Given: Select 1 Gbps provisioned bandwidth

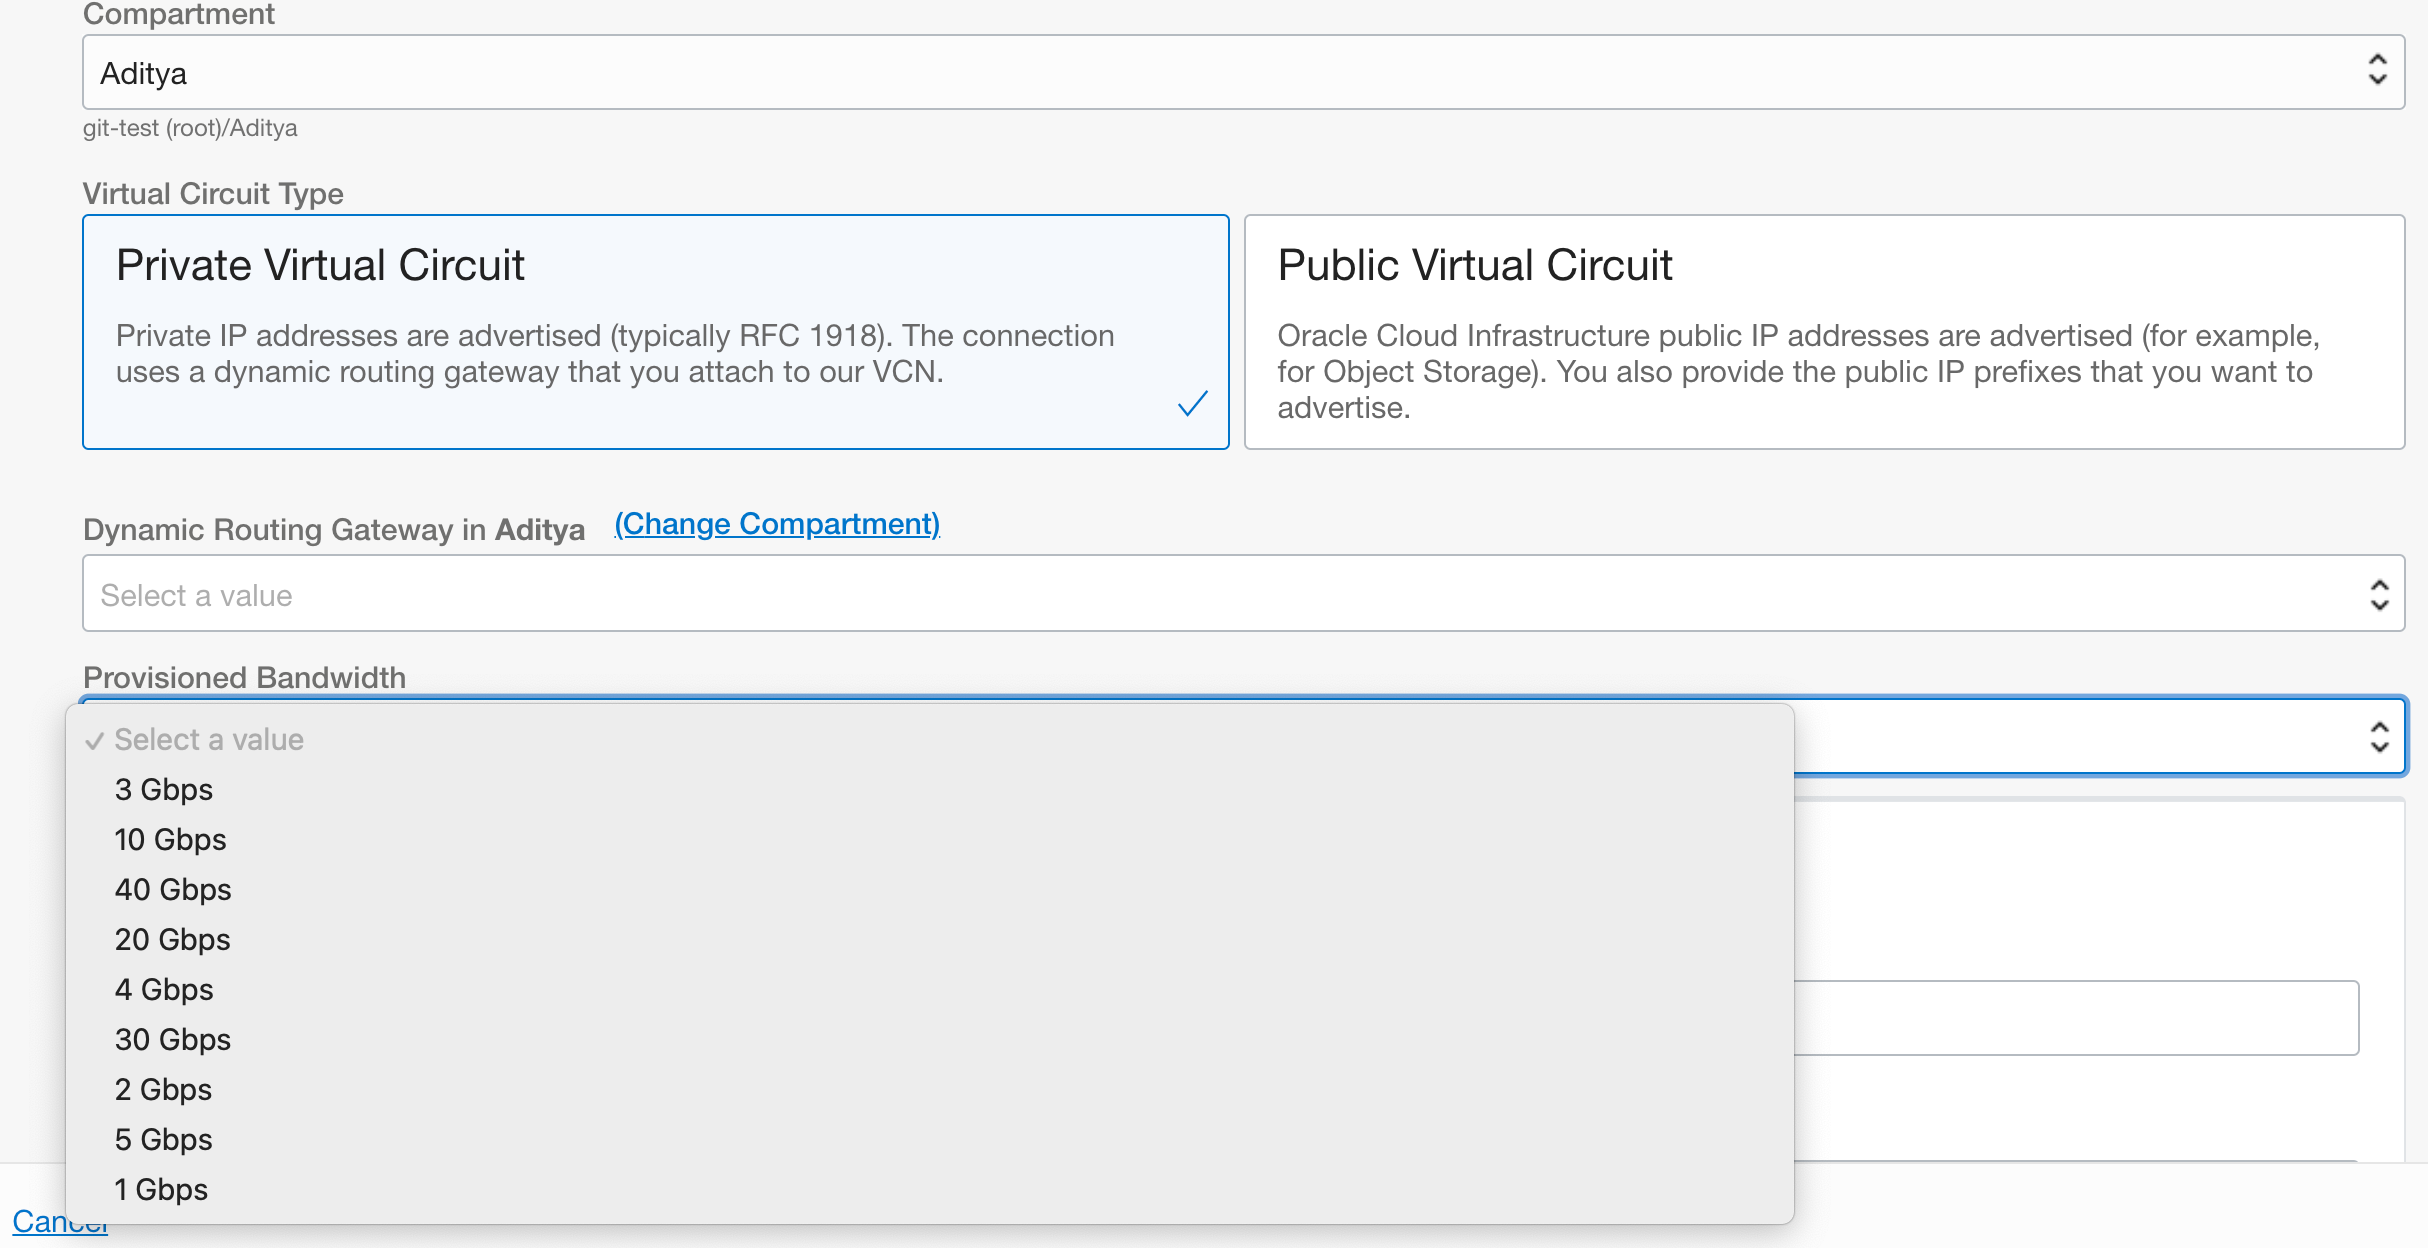Looking at the screenshot, I should 162,1190.
